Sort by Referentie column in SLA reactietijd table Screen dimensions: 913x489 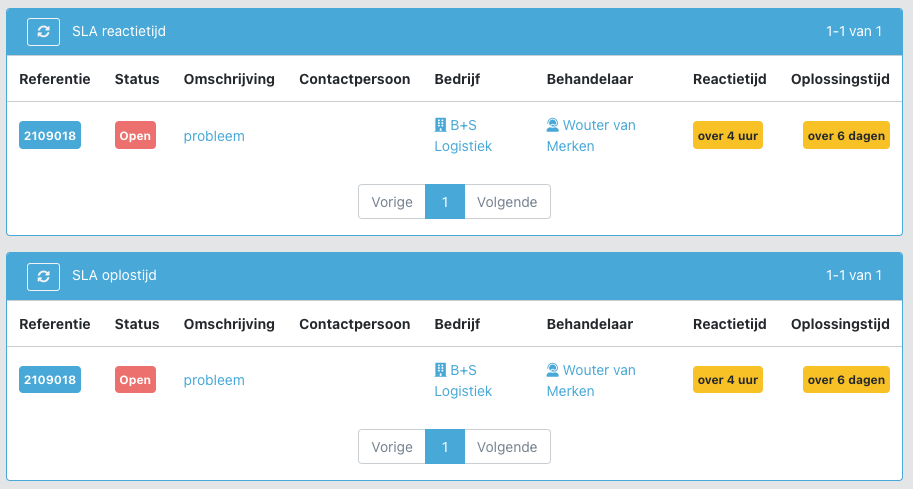point(55,79)
